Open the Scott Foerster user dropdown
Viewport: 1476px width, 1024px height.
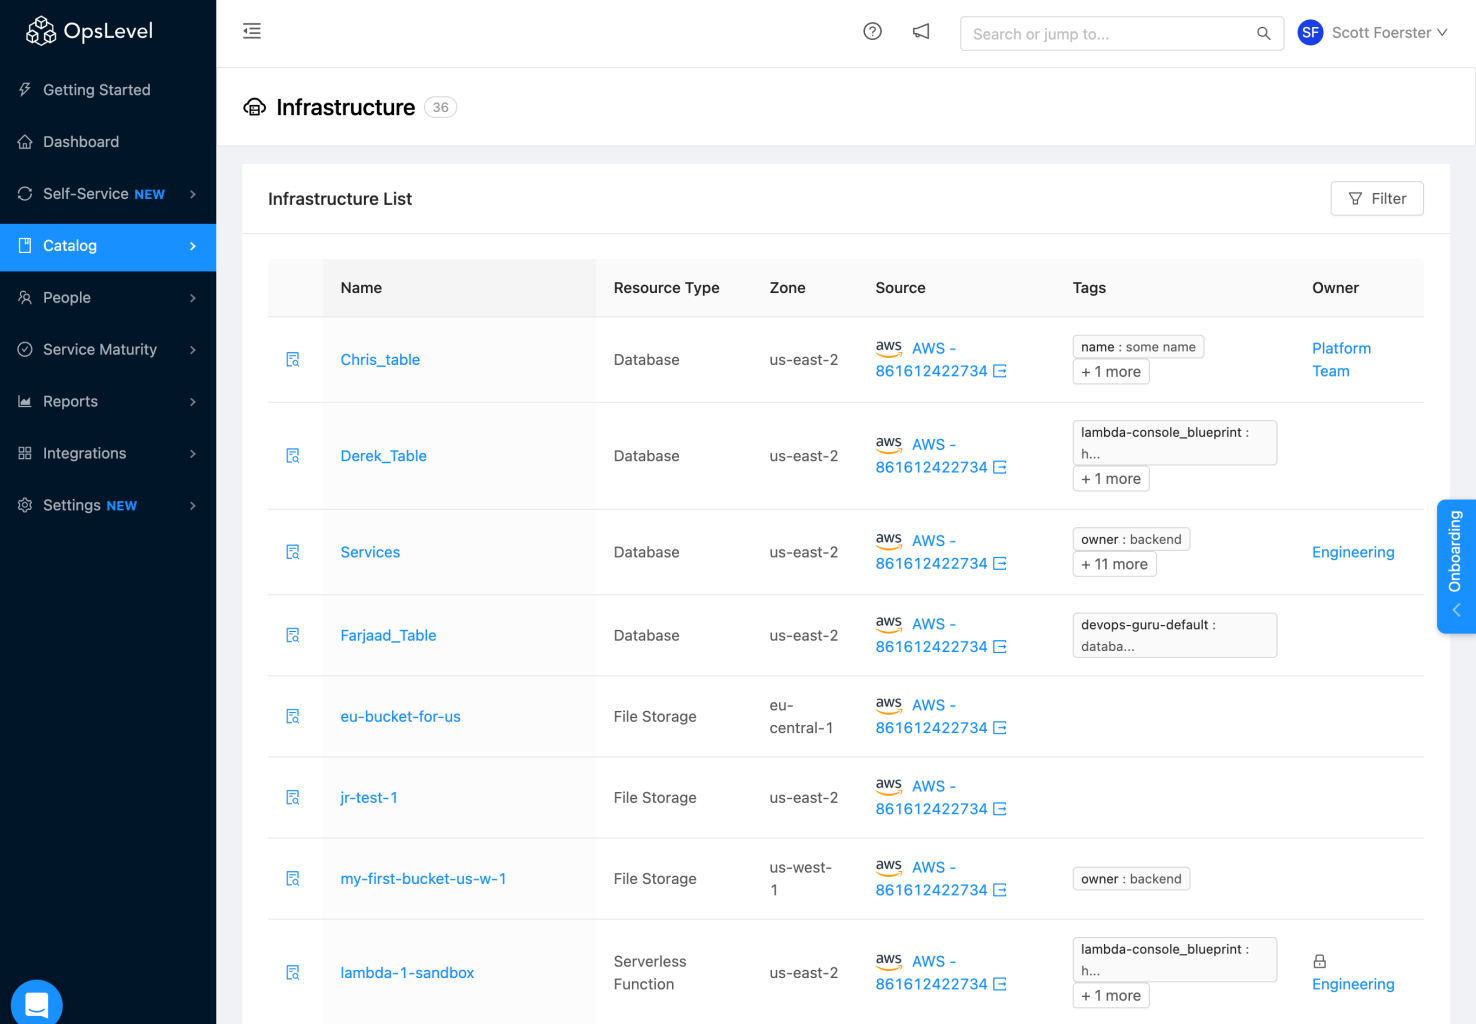[x=1373, y=33]
